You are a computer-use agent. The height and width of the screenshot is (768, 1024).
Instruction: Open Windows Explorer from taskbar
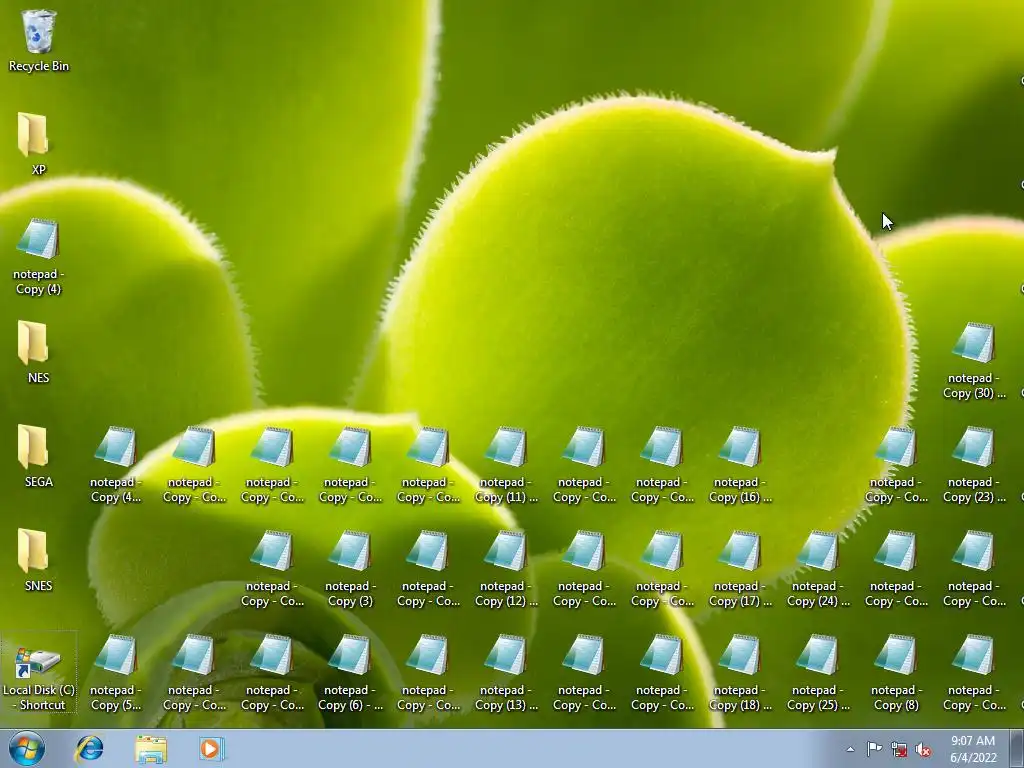[x=151, y=748]
